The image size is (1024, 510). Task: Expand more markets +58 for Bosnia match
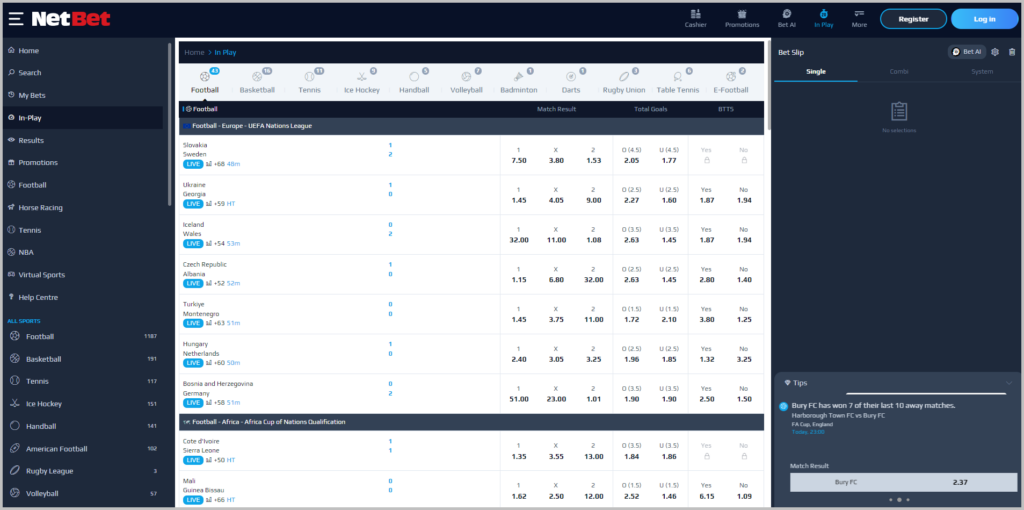pyautogui.click(x=219, y=403)
